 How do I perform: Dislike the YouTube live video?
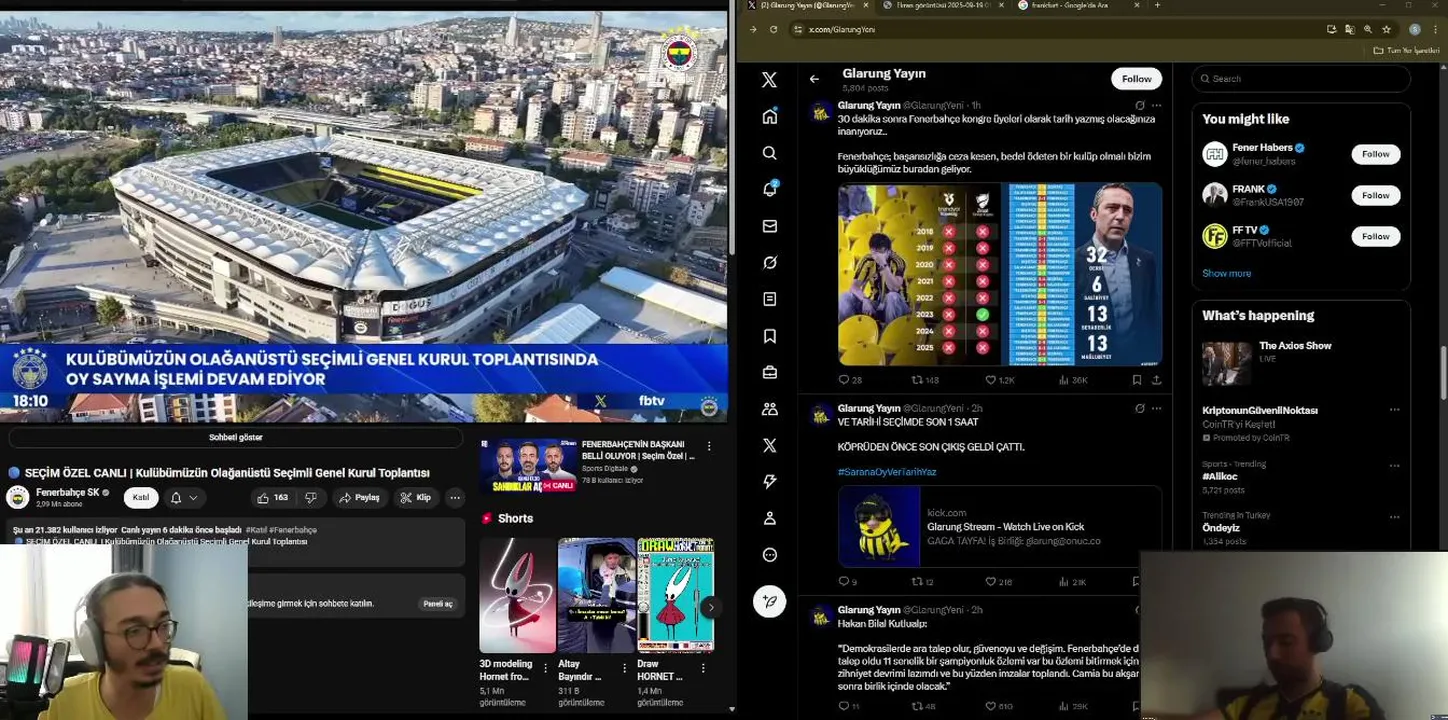tap(311, 497)
